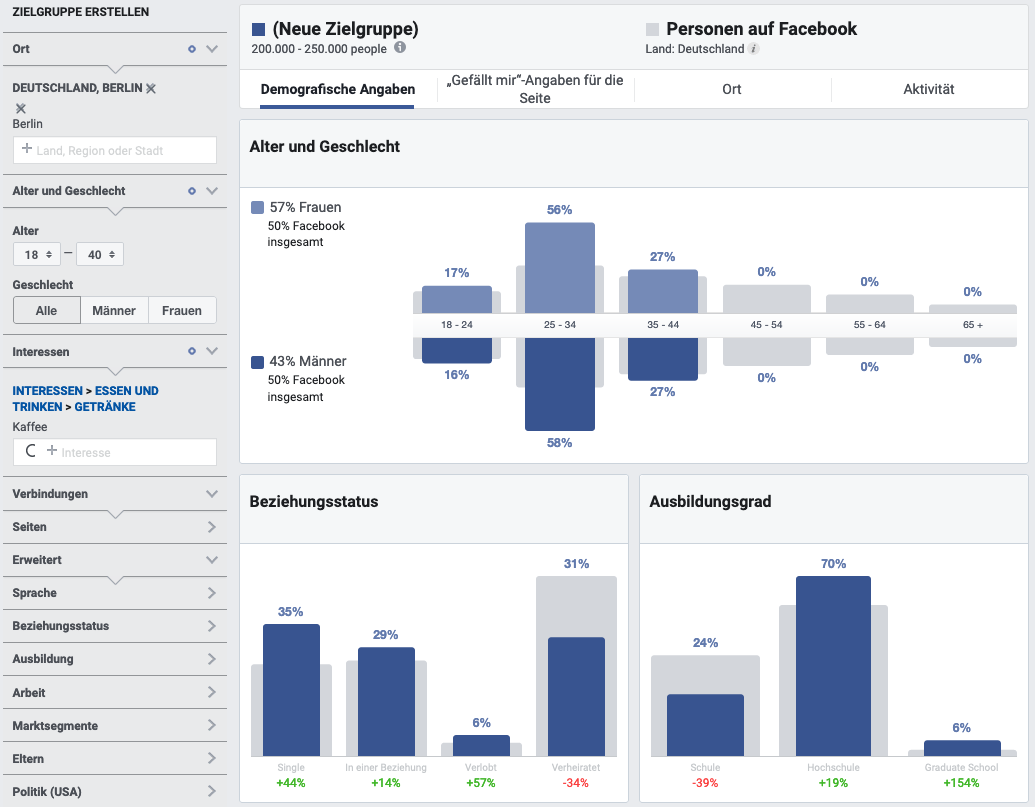Click blue dot in Interessen header
Screen dimensions: 1035x807
click(x=192, y=352)
